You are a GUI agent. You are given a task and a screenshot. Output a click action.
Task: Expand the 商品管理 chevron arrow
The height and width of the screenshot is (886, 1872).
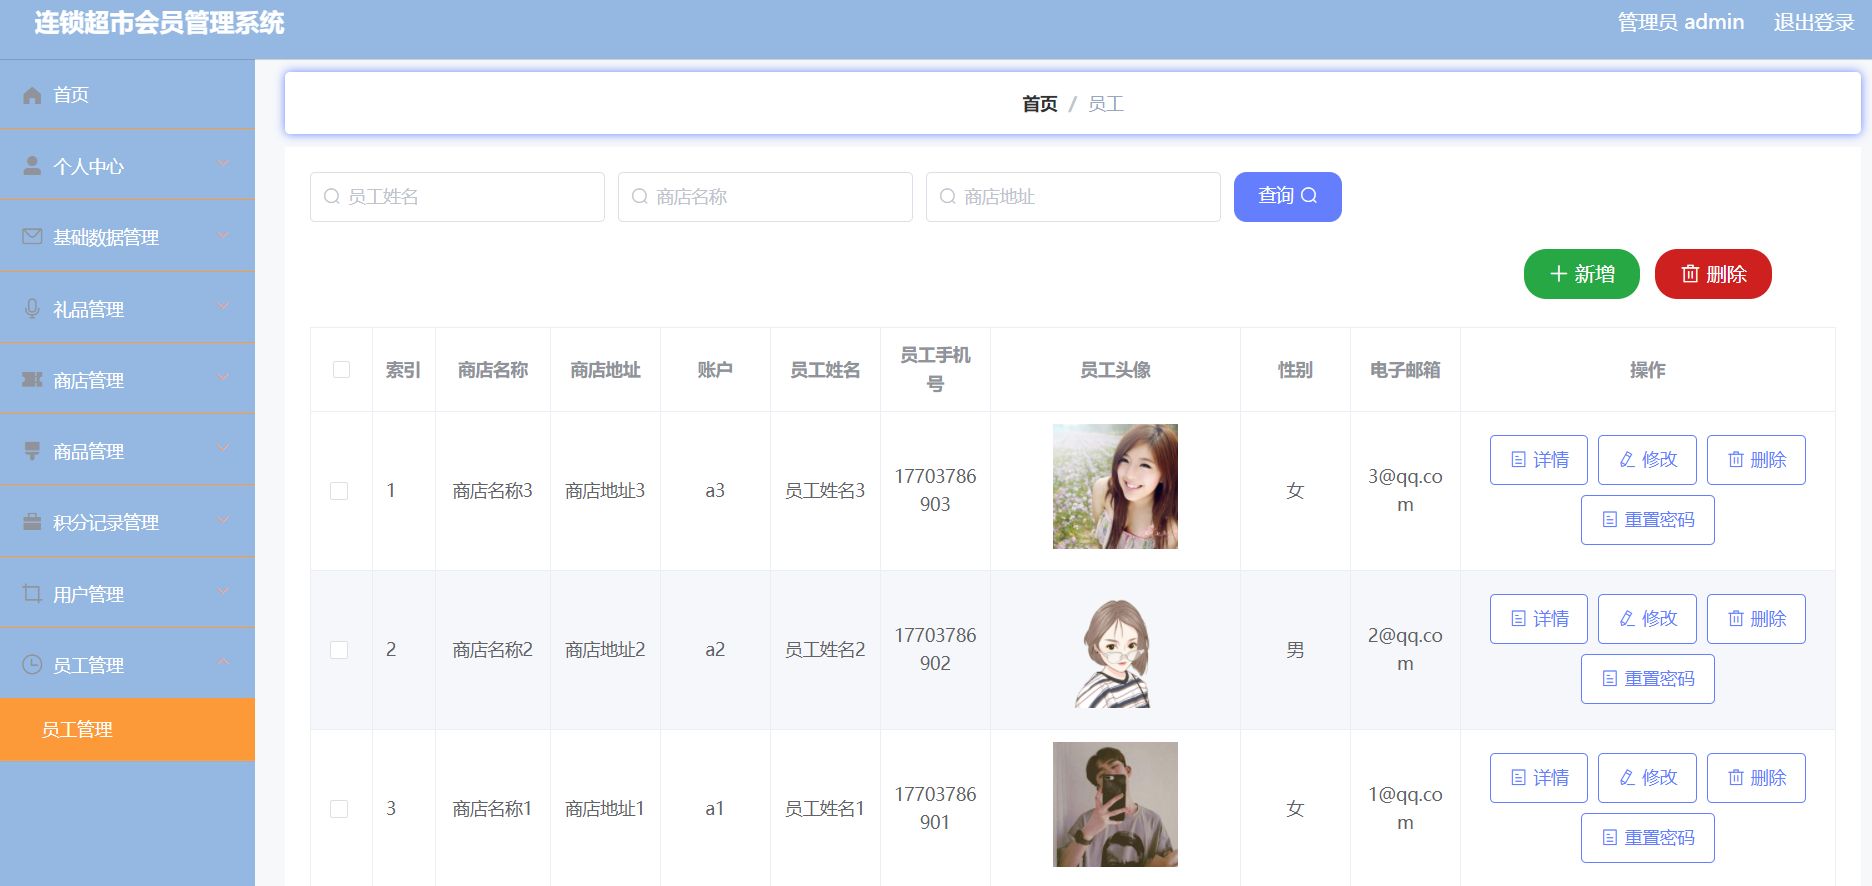click(x=223, y=448)
